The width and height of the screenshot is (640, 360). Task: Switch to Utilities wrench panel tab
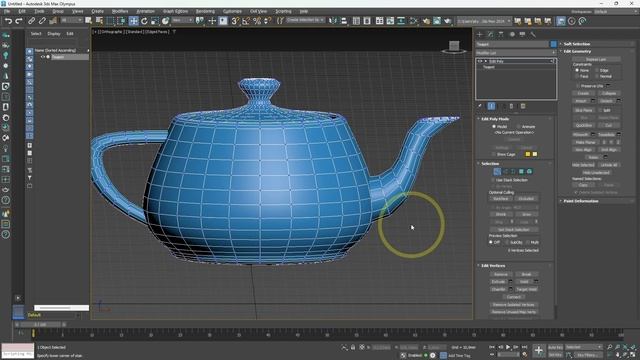click(x=533, y=35)
